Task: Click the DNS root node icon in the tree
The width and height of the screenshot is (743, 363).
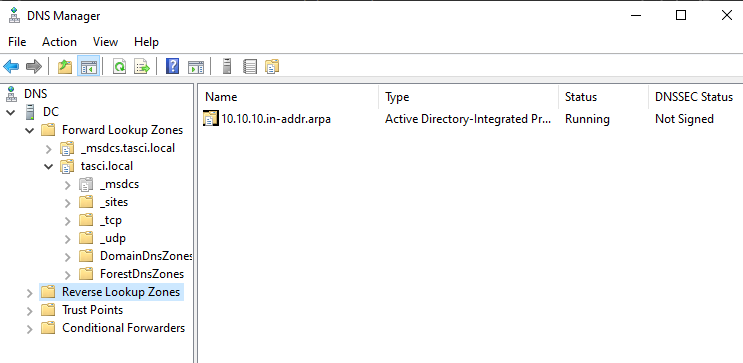Action: (x=11, y=93)
